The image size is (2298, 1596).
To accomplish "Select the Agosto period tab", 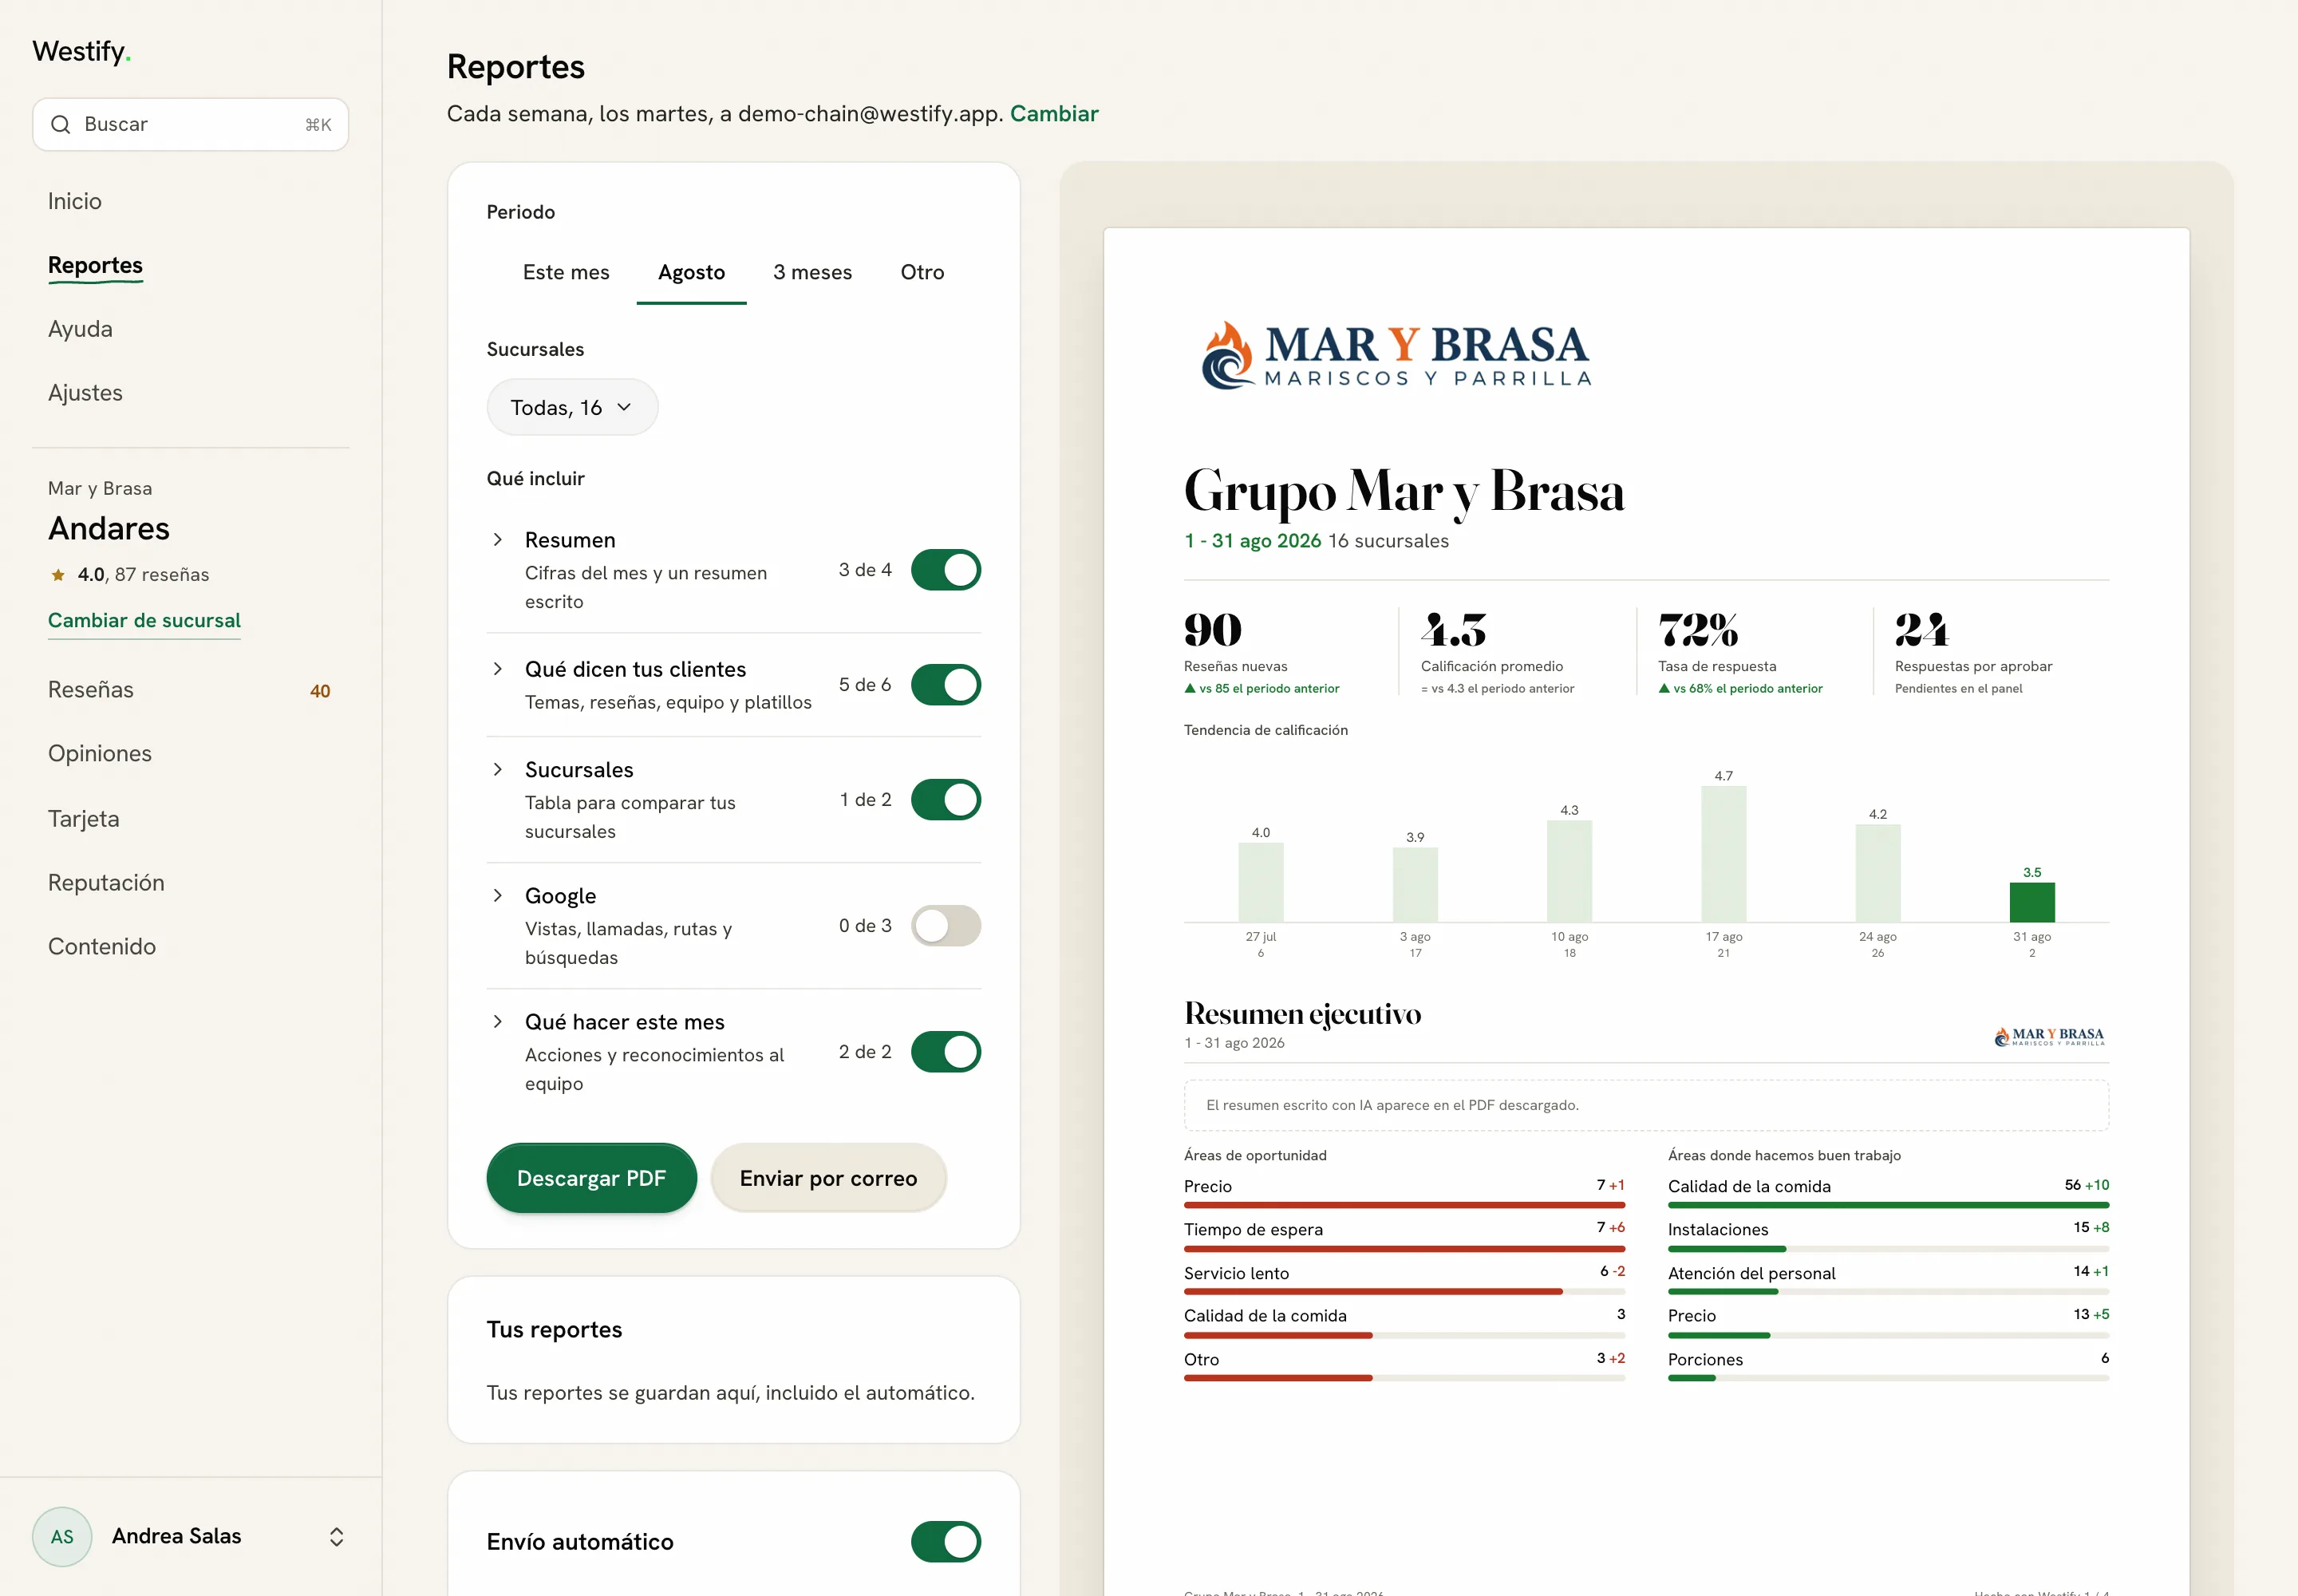I will click(x=691, y=272).
